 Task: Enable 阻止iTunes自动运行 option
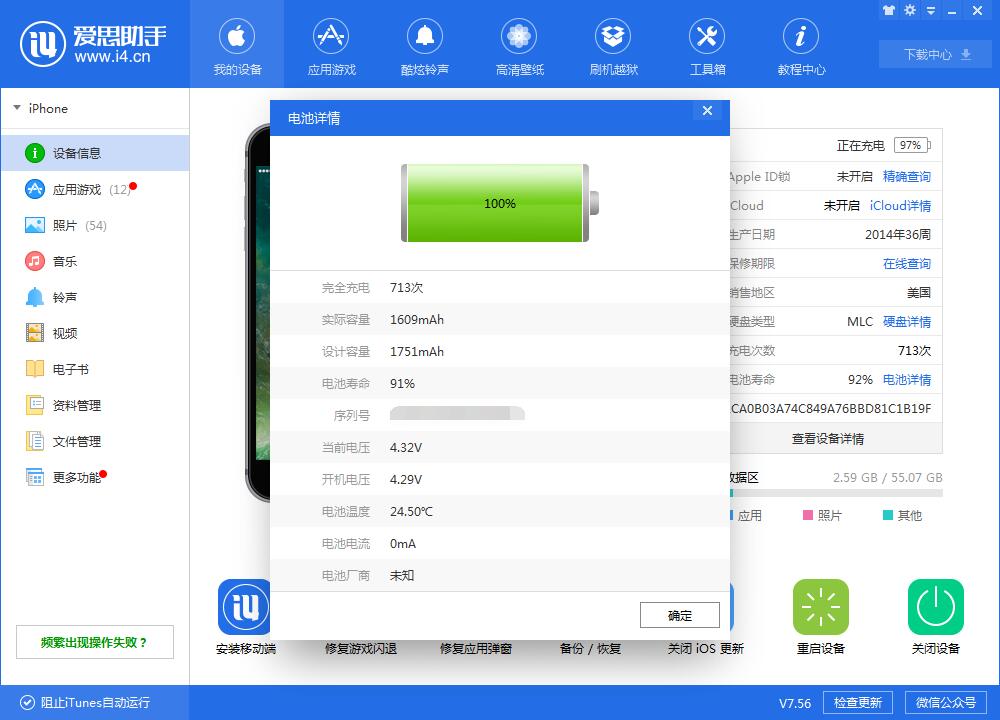pos(70,702)
